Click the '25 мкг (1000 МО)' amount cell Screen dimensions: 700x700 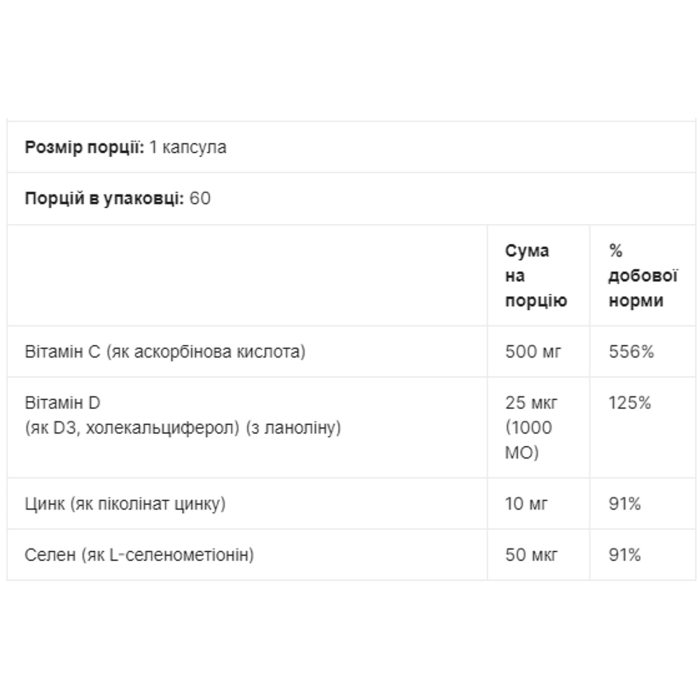(531, 428)
